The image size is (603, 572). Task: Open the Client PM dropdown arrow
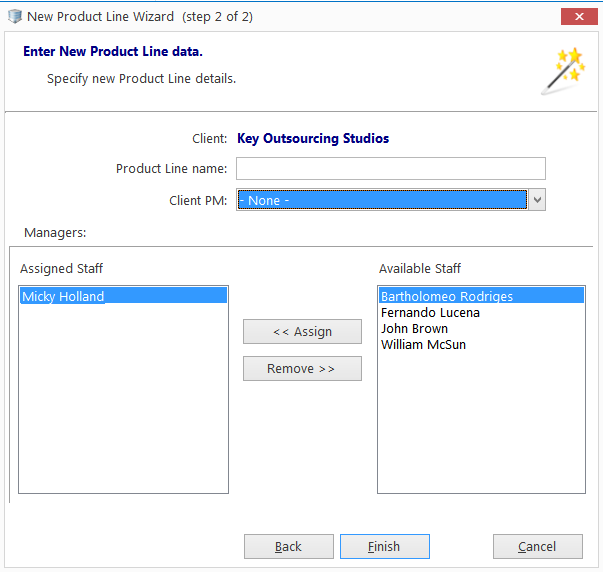(x=537, y=200)
